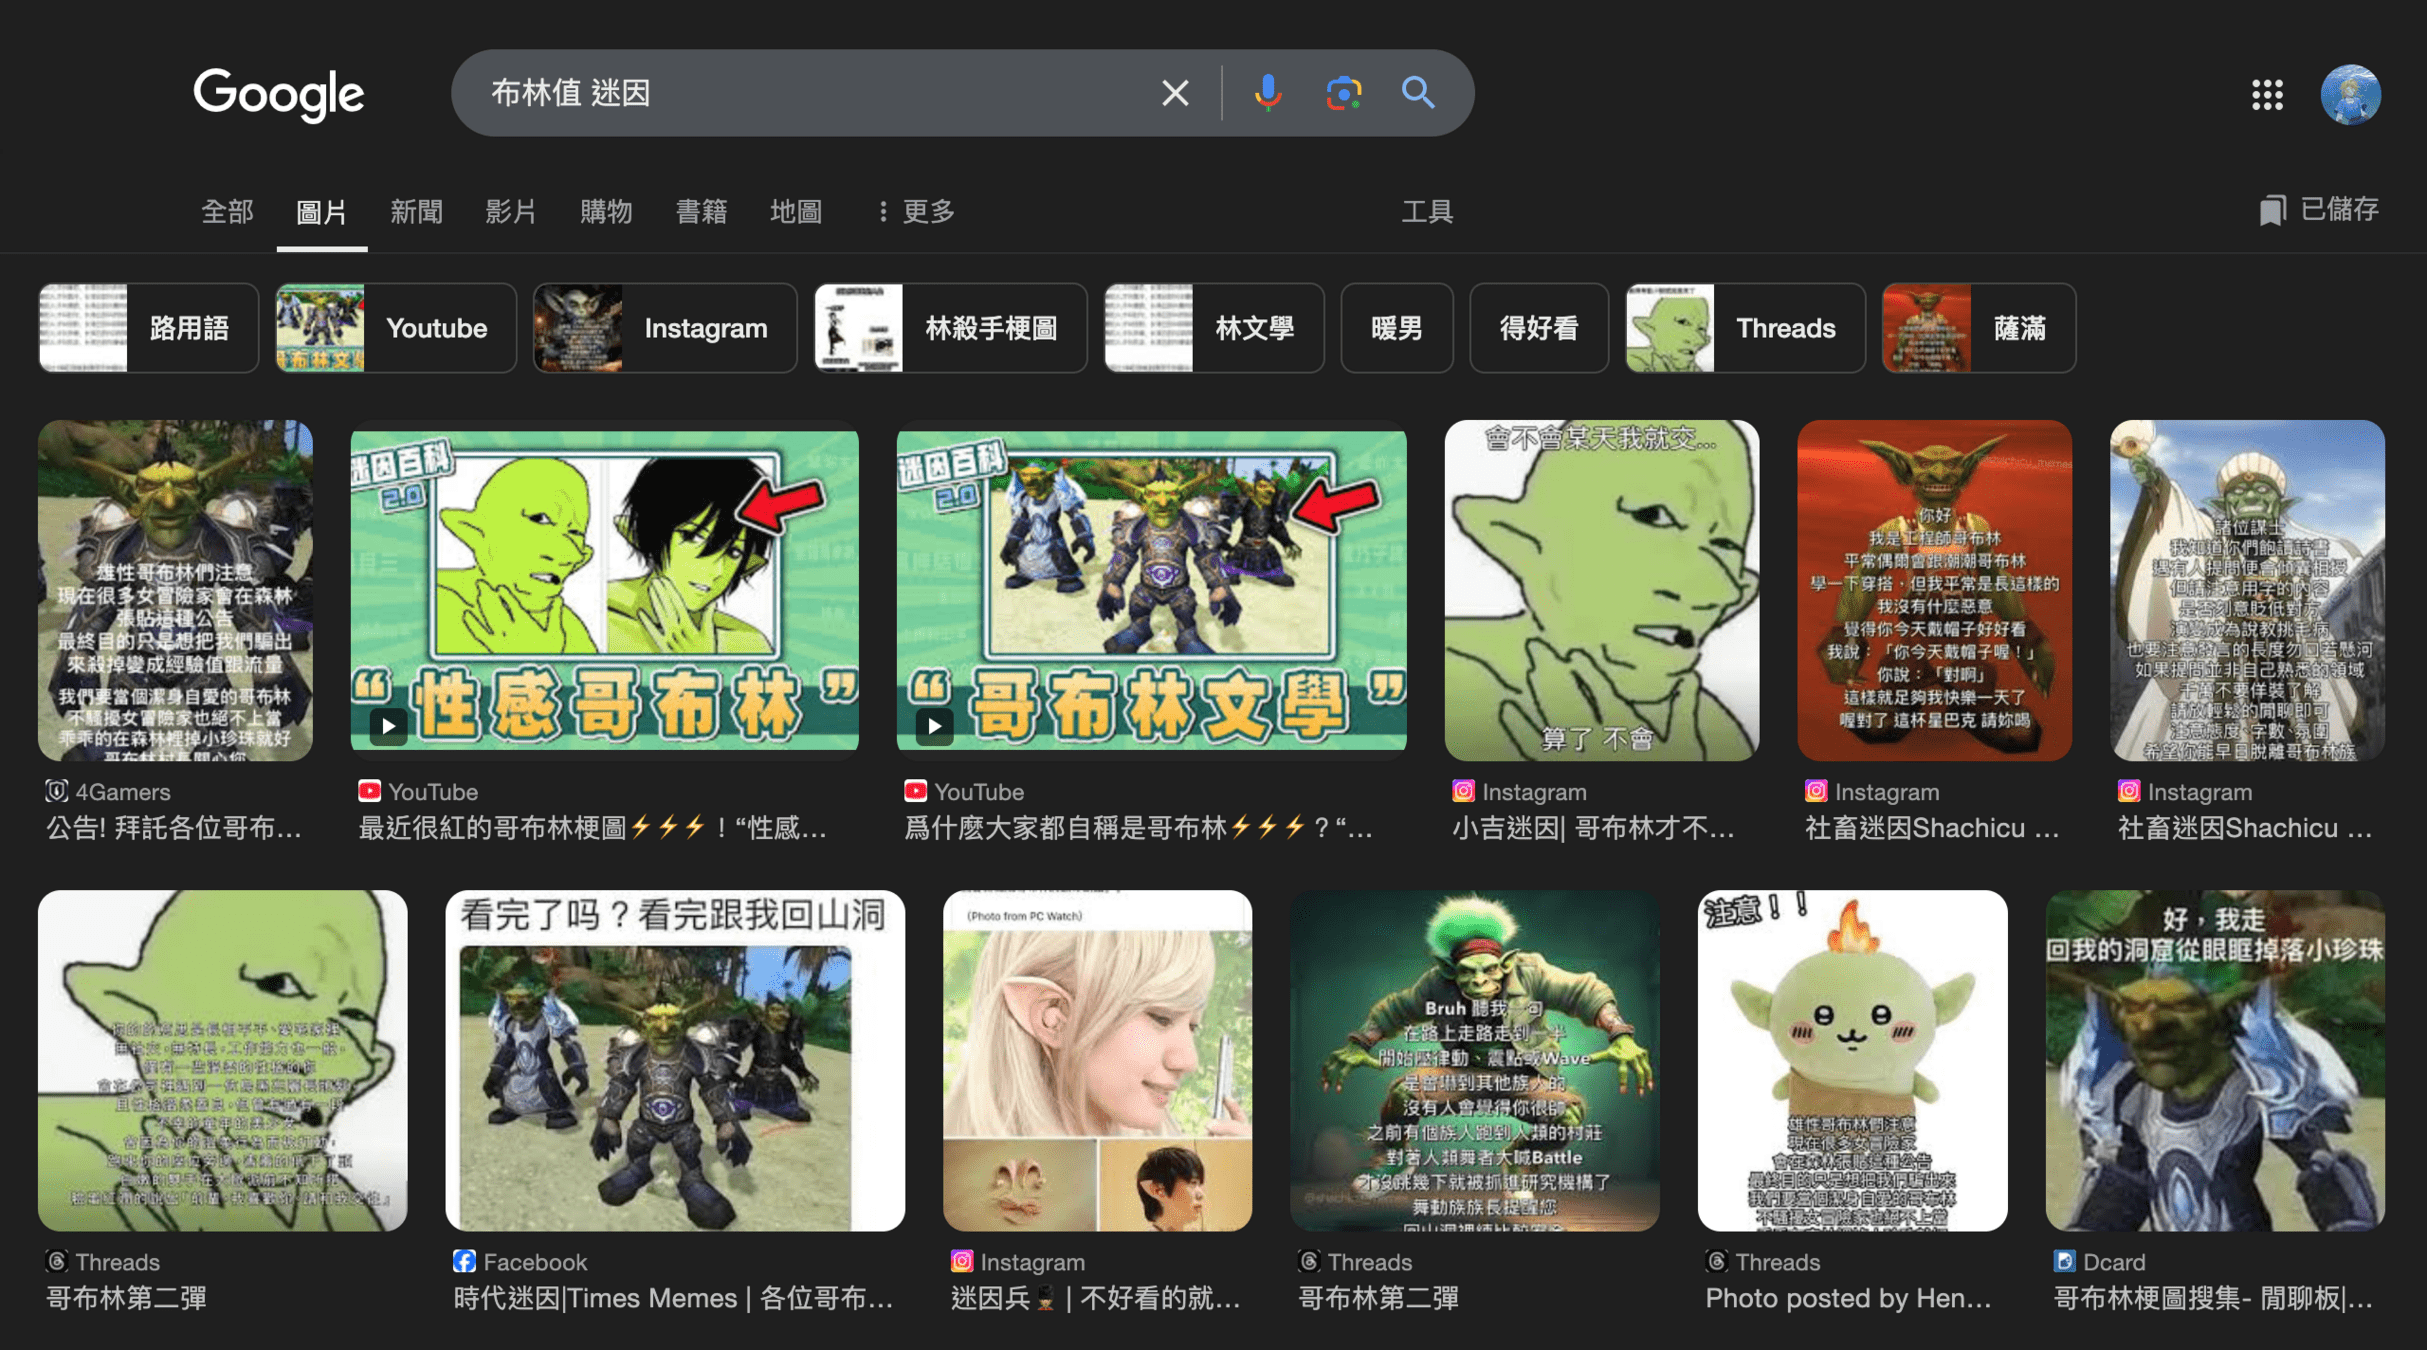This screenshot has height=1350, width=2427.
Task: Play the 哥布林文學 YouTube video thumbnail
Action: (x=1151, y=590)
